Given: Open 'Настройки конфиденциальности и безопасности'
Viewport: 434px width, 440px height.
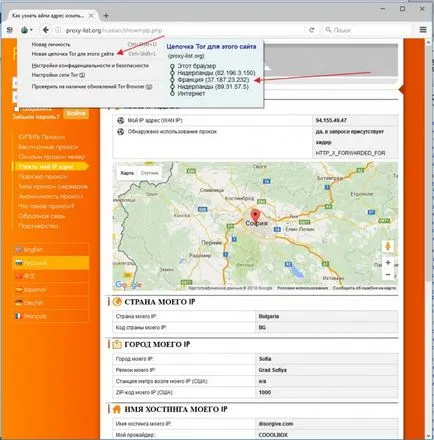Looking at the screenshot, I should [90, 66].
